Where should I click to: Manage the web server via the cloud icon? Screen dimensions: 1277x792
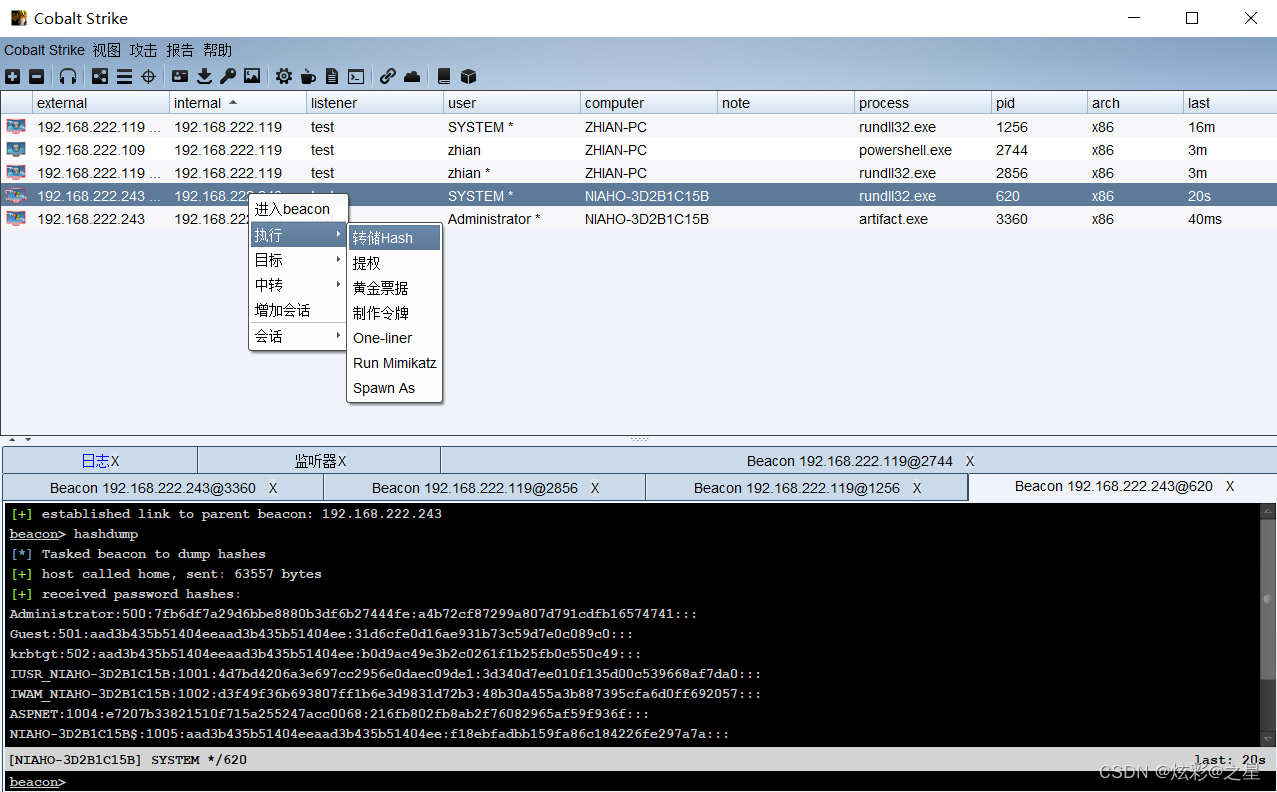coord(412,76)
